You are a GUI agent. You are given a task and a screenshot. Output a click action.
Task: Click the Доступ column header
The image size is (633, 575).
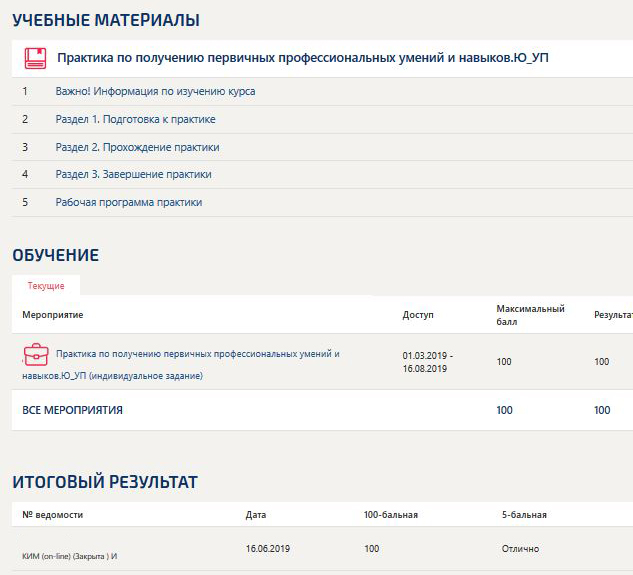pos(418,315)
